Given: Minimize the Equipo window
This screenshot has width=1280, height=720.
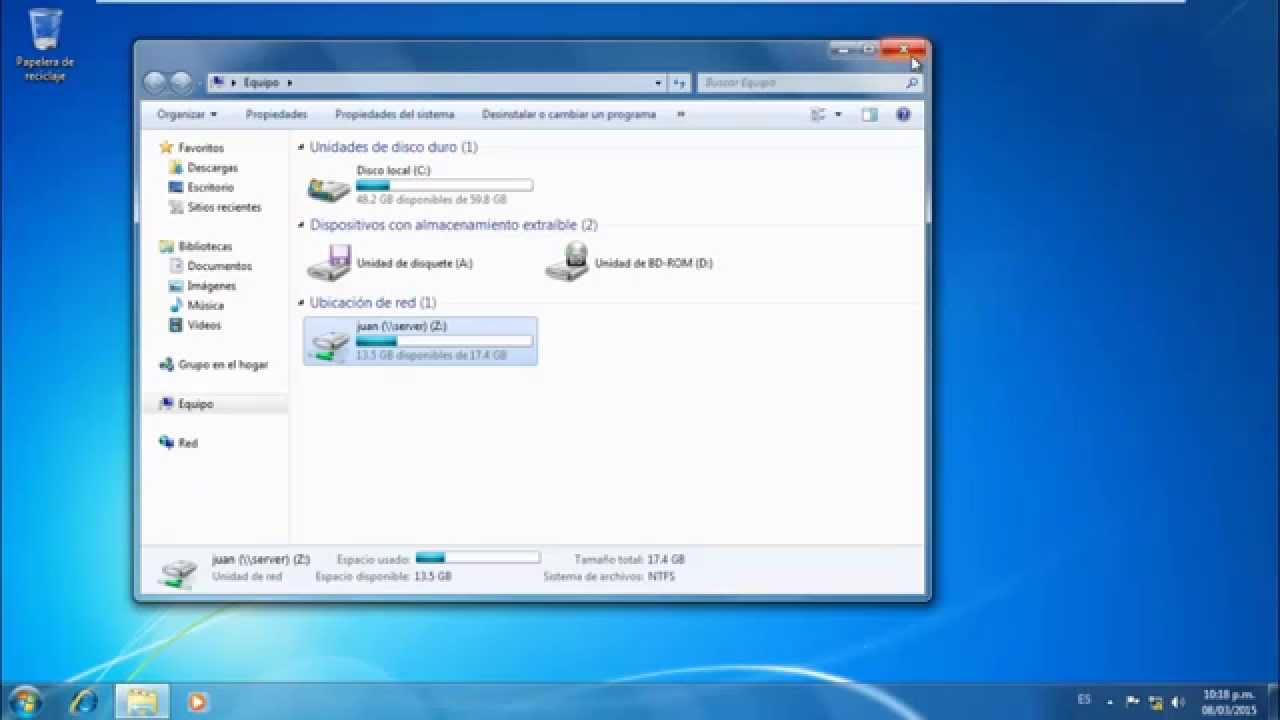Looking at the screenshot, I should pyautogui.click(x=843, y=48).
